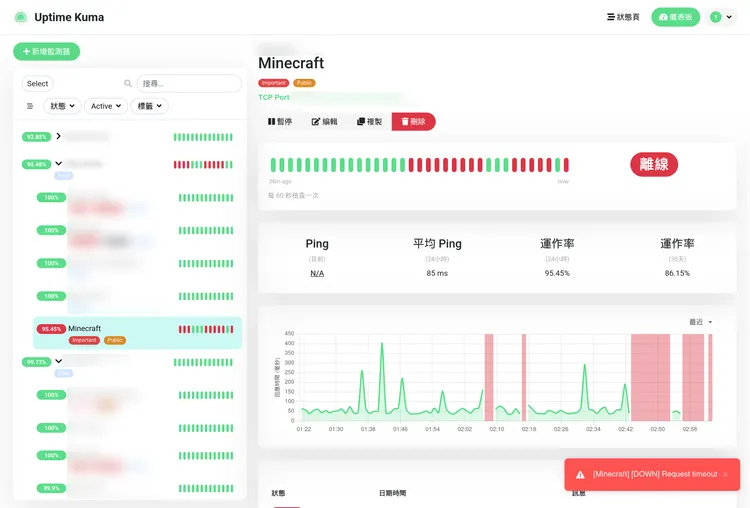Open the 狀態 filter dropdown
Image resolution: width=750 pixels, height=508 pixels.
tap(62, 106)
